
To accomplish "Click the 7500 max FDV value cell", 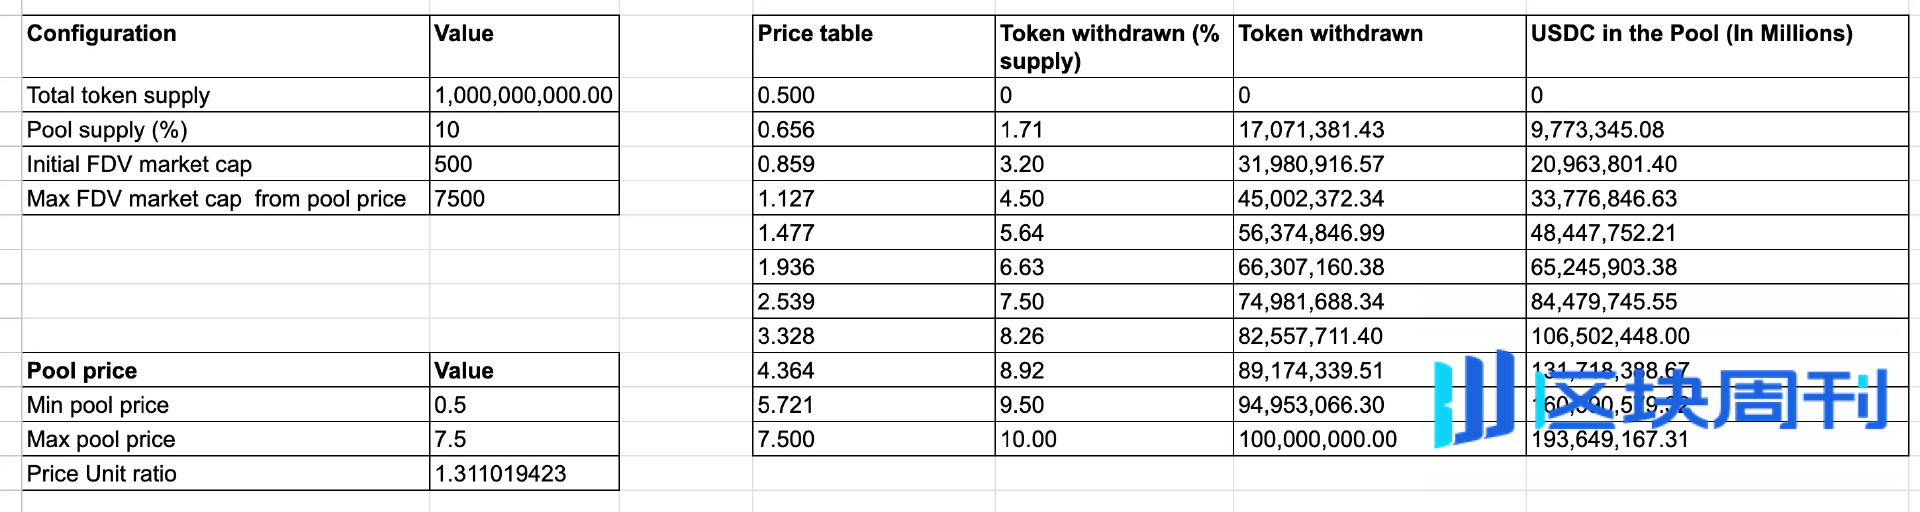I will 523,199.
